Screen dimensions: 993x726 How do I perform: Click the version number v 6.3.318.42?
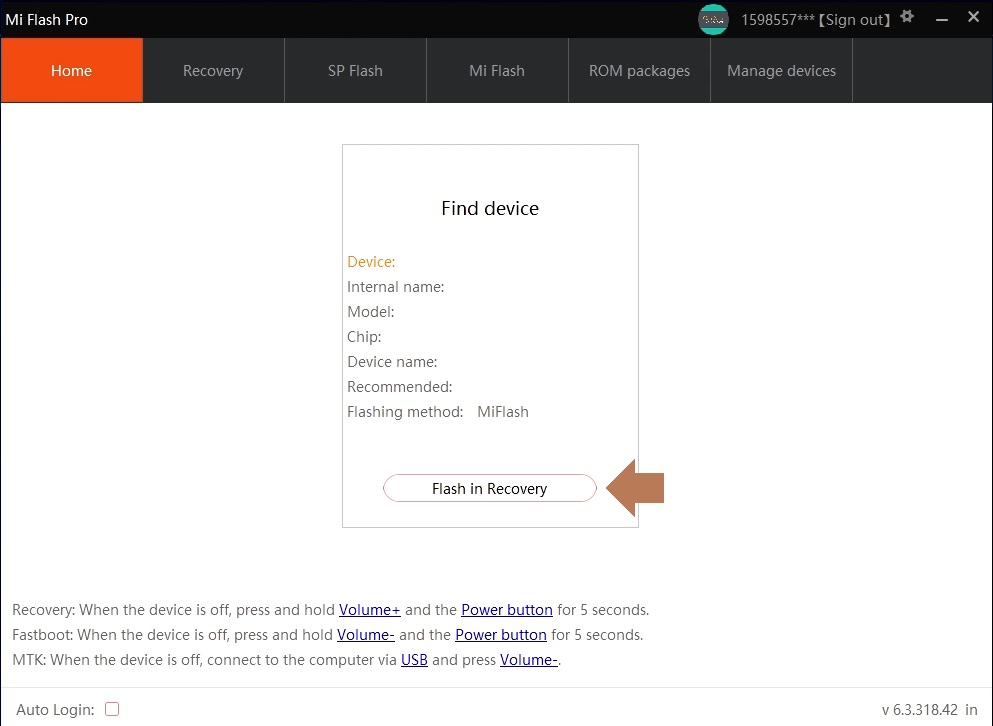(920, 710)
